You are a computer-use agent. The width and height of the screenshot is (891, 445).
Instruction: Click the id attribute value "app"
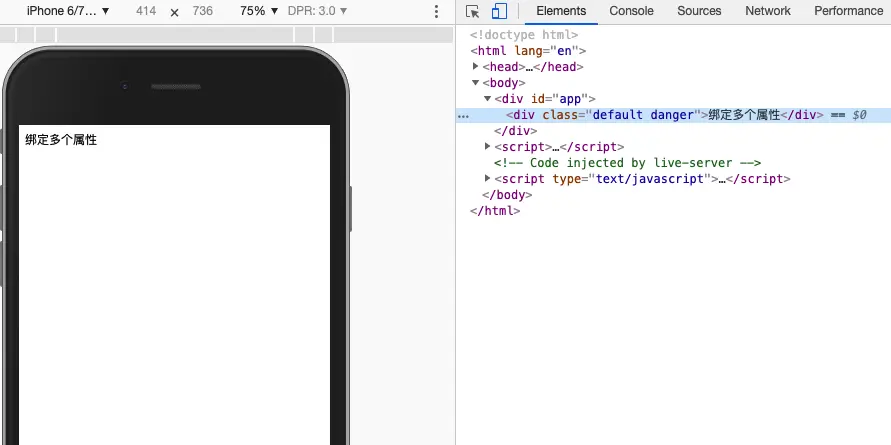(570, 99)
